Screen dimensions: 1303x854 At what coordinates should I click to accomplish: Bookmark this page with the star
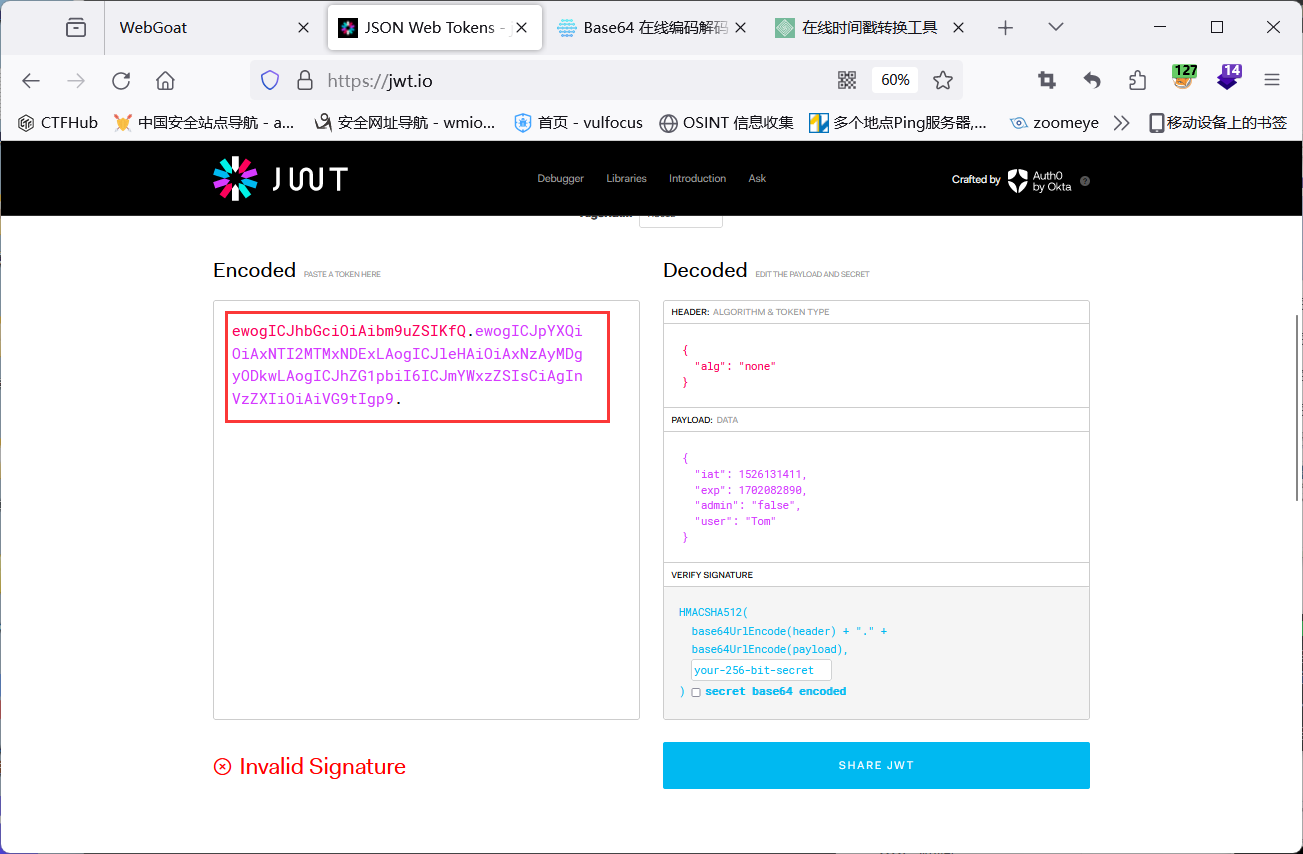(942, 81)
